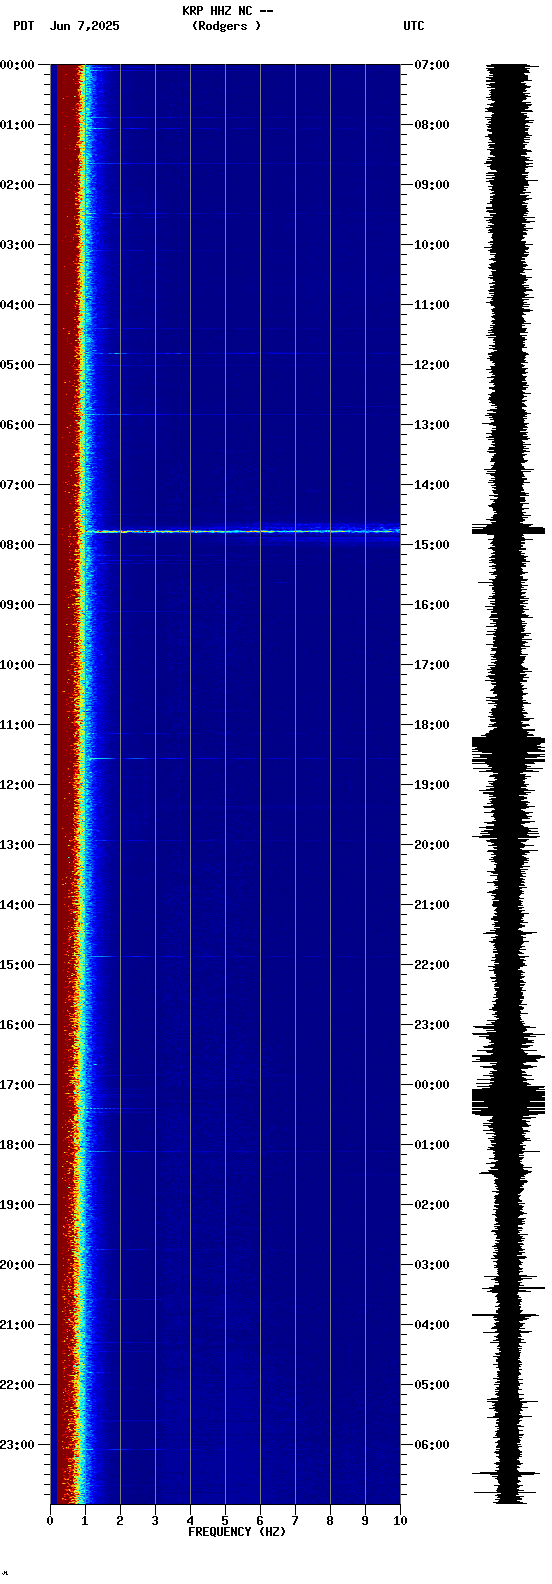Click the 05:00 PDT time label
The image size is (552, 1584).
17,365
